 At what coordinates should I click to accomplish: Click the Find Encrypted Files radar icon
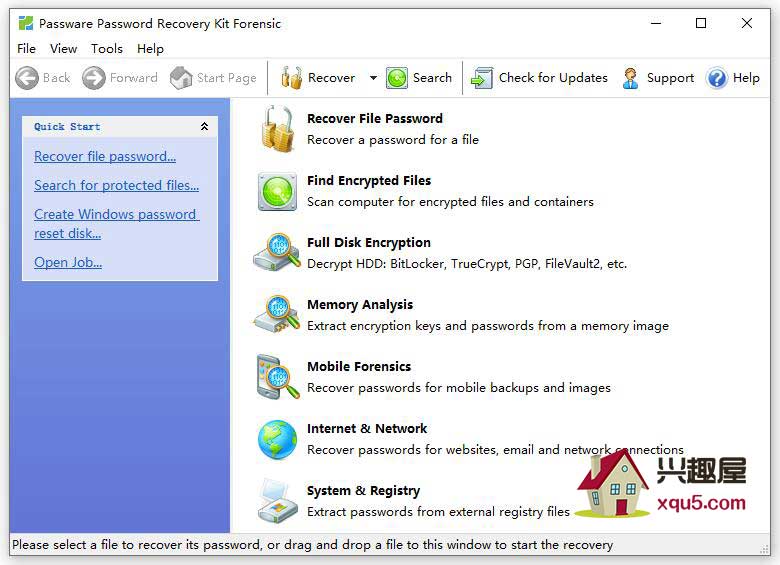(278, 191)
